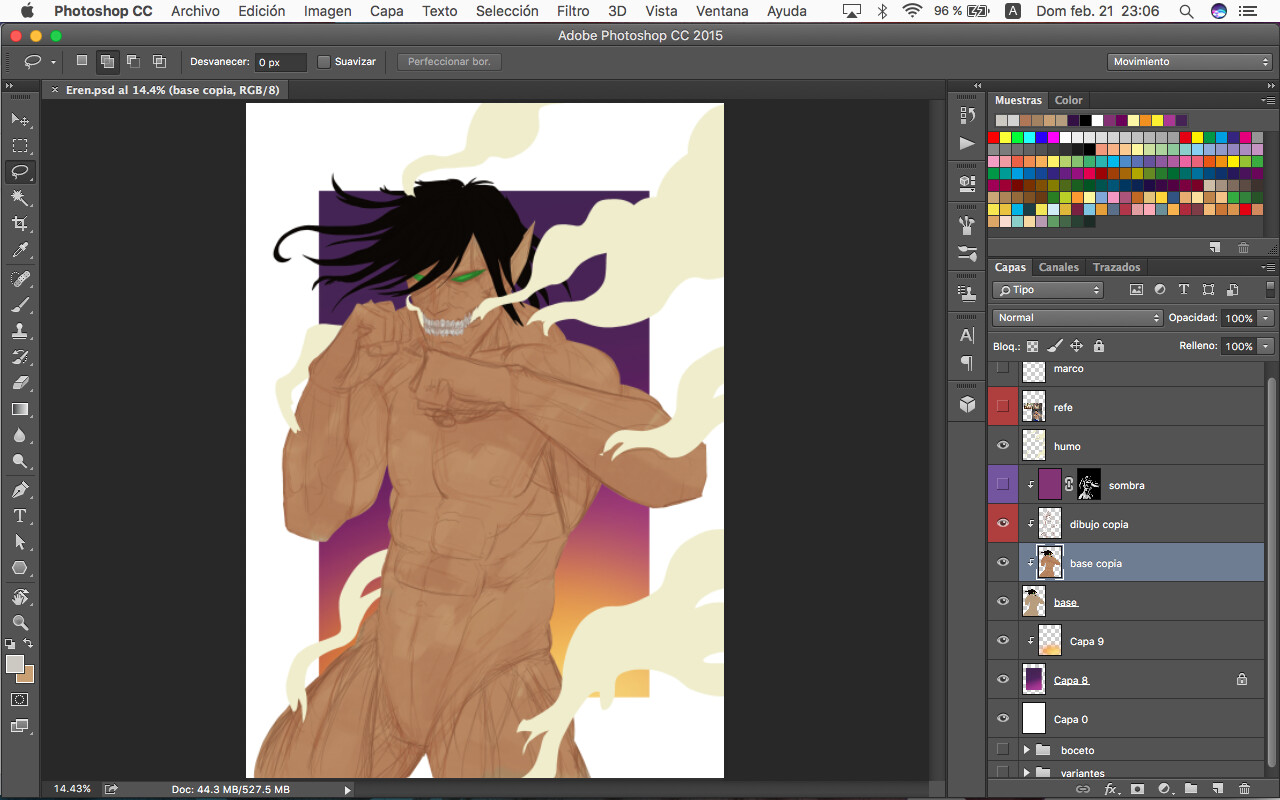Select the Dodge tool

(20, 461)
